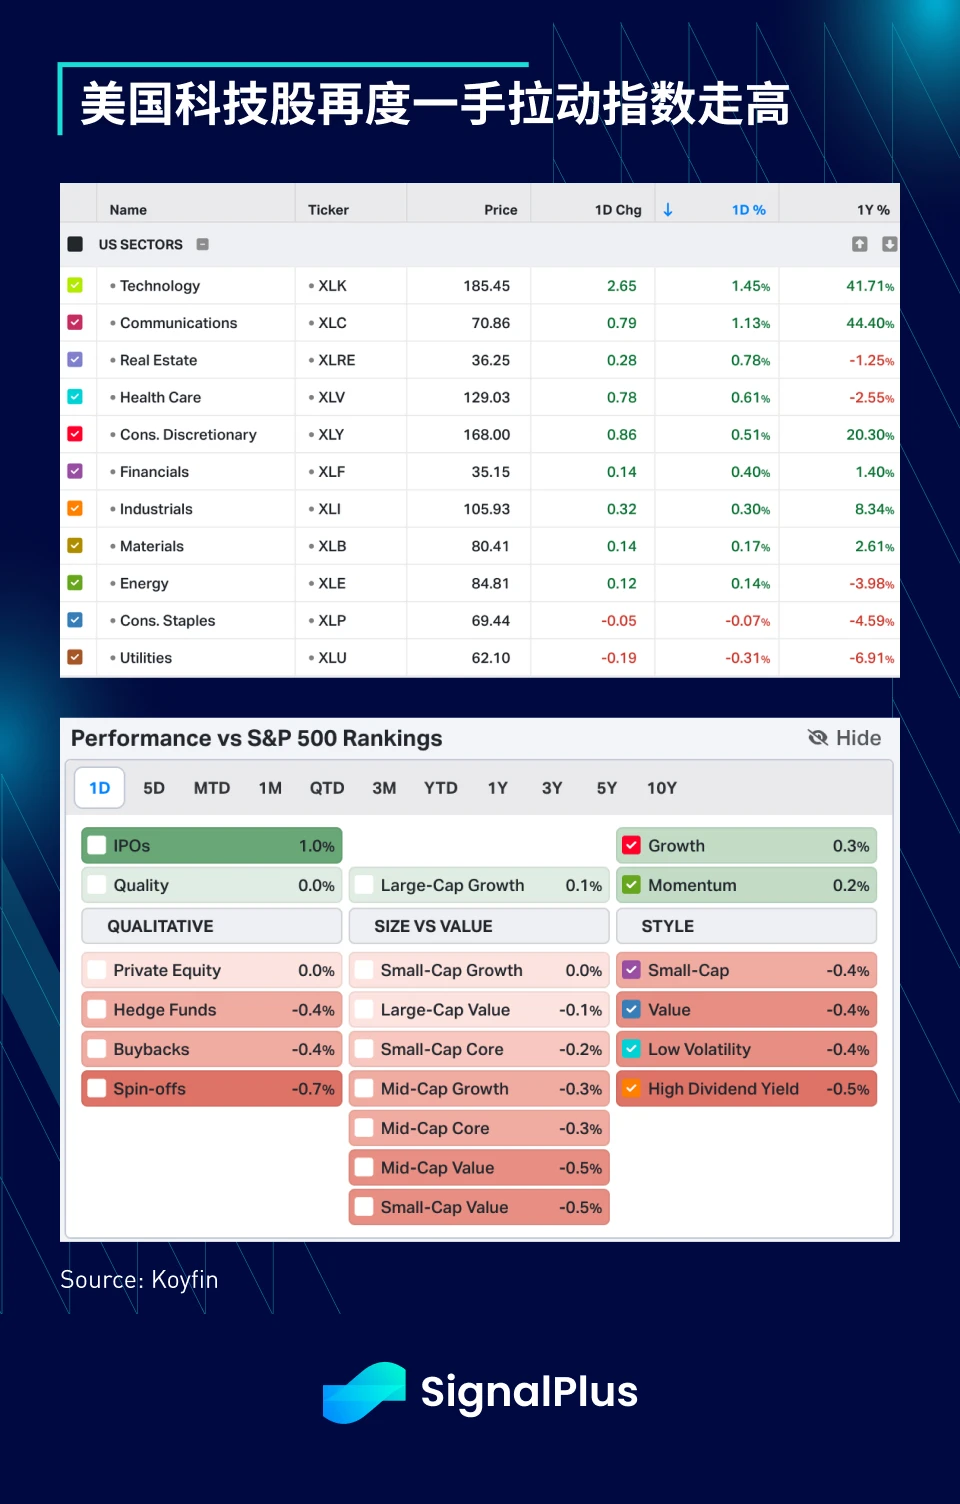The width and height of the screenshot is (960, 1504).
Task: Click the move-down arrow icon in US Sectors row
Action: [x=889, y=244]
